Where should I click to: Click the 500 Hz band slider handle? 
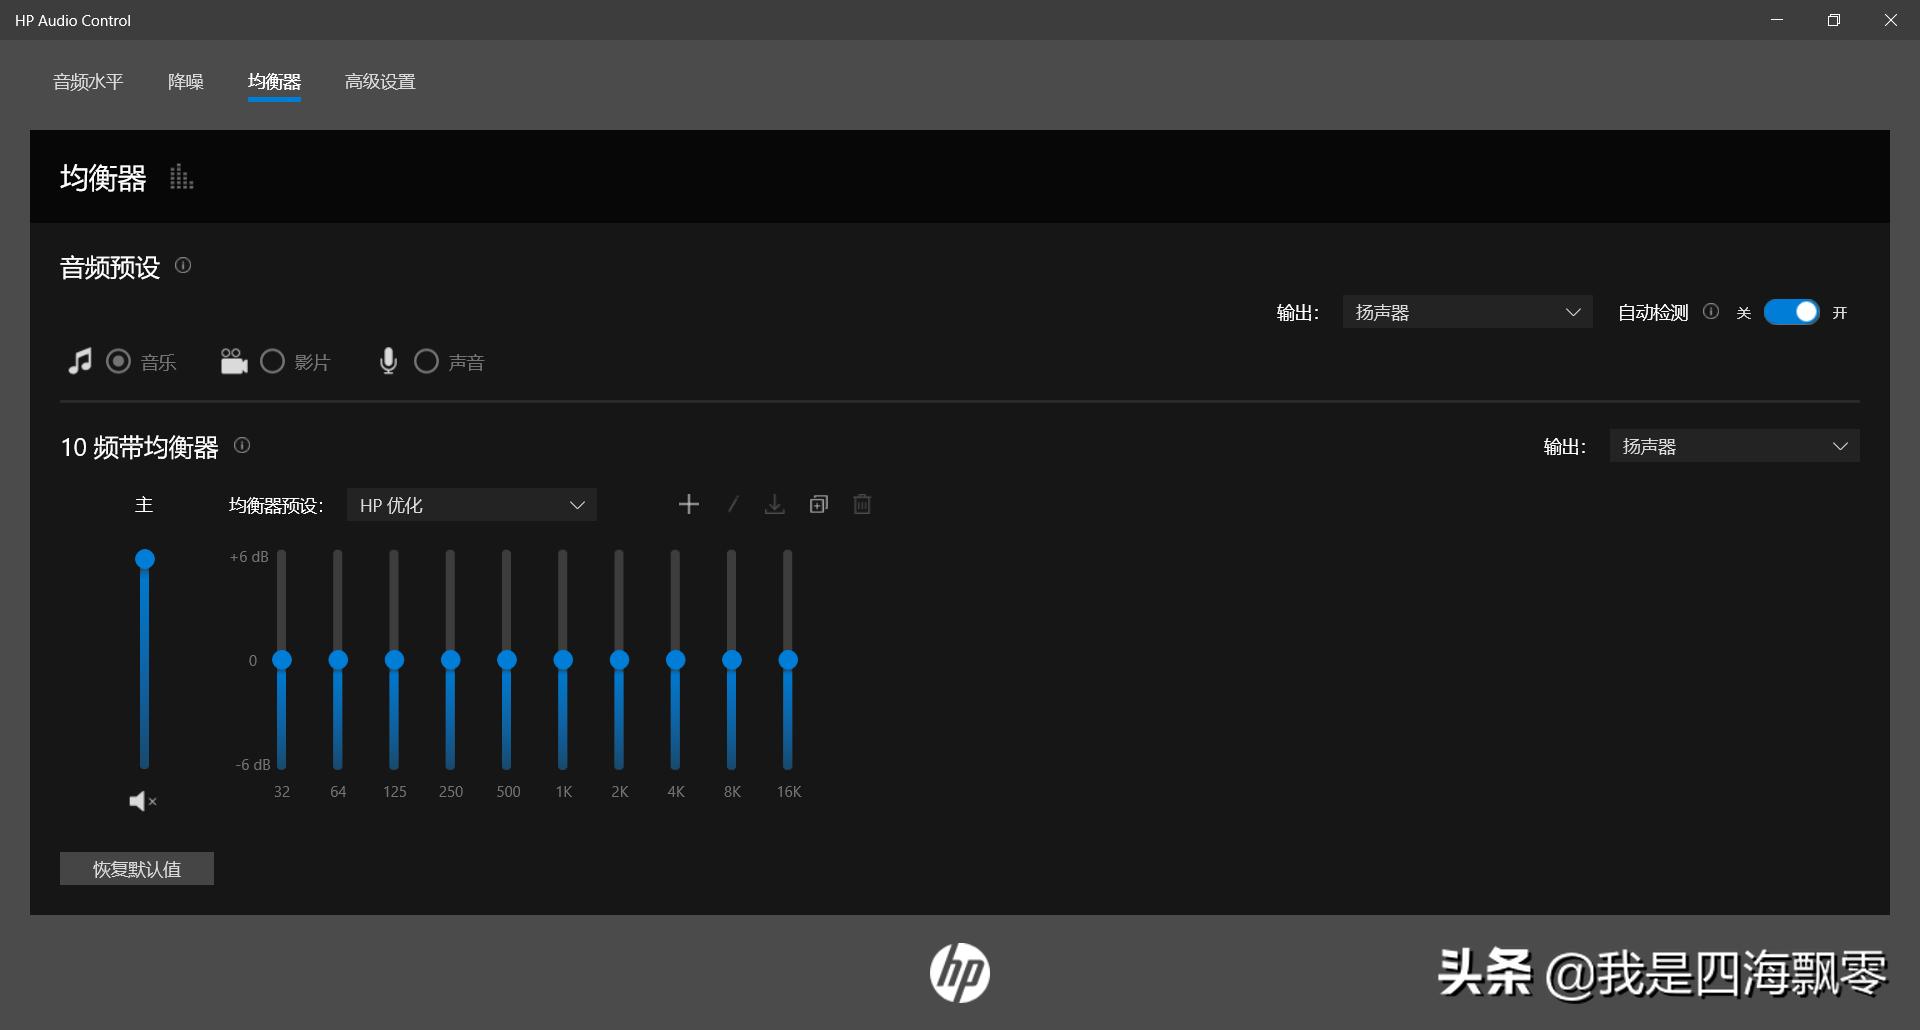click(x=507, y=660)
